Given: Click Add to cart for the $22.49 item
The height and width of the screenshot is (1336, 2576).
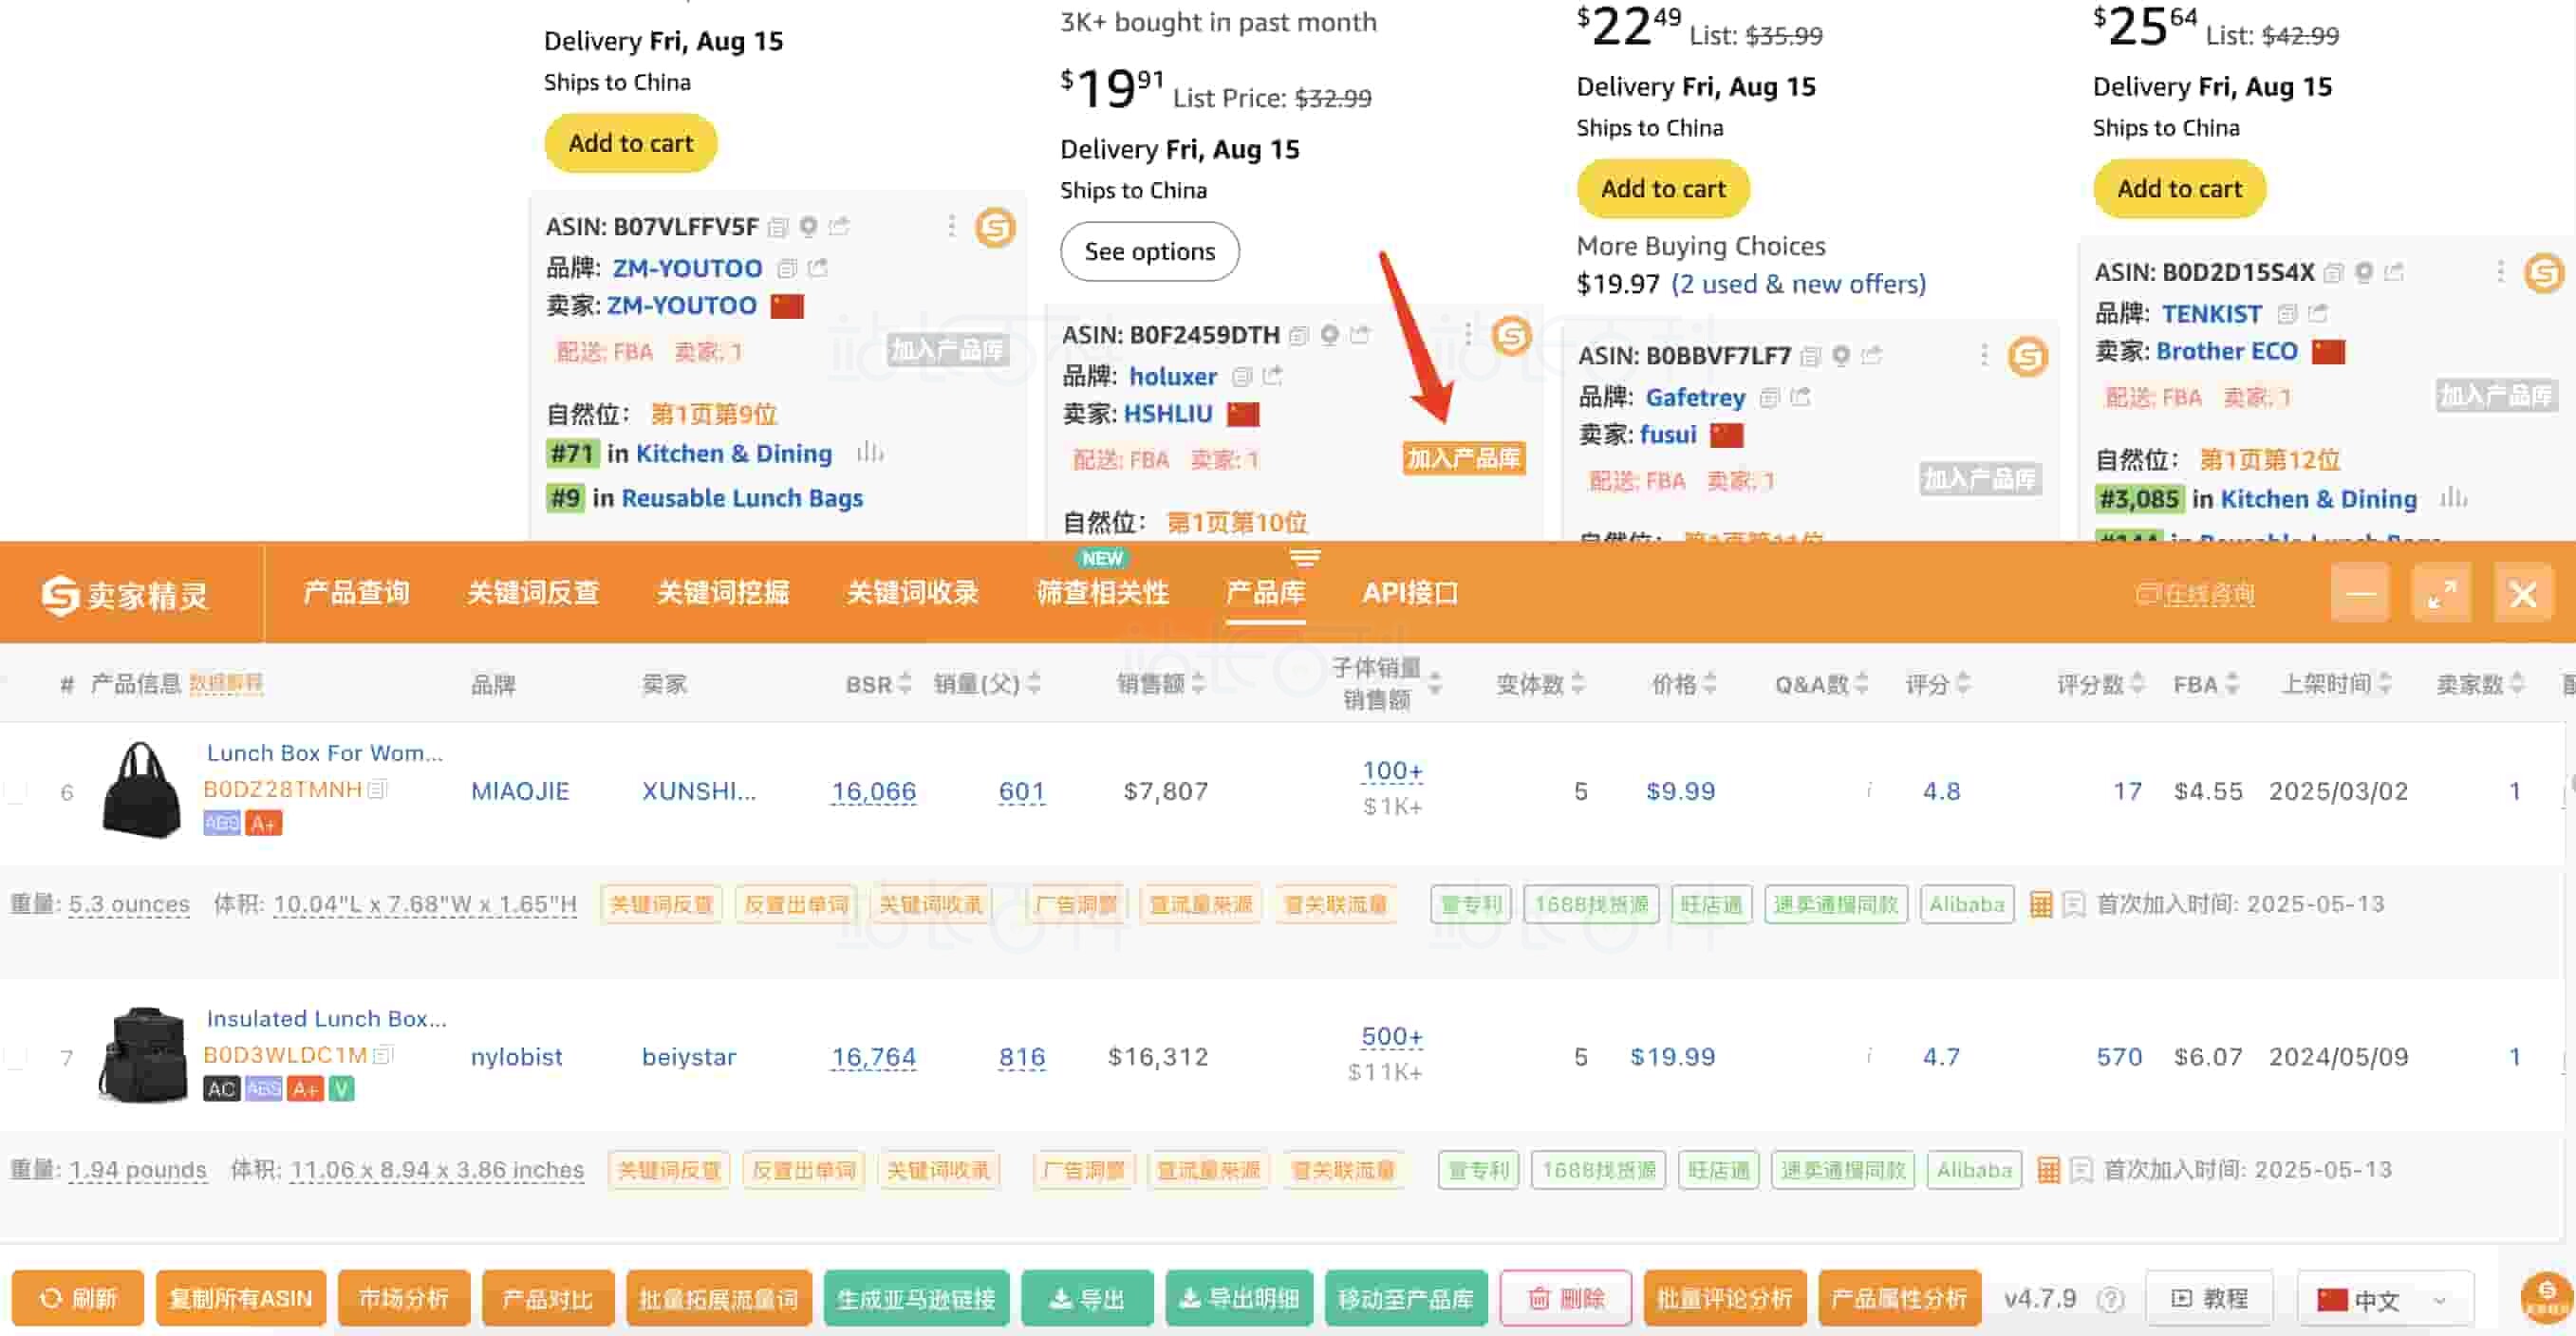Looking at the screenshot, I should pyautogui.click(x=1663, y=189).
